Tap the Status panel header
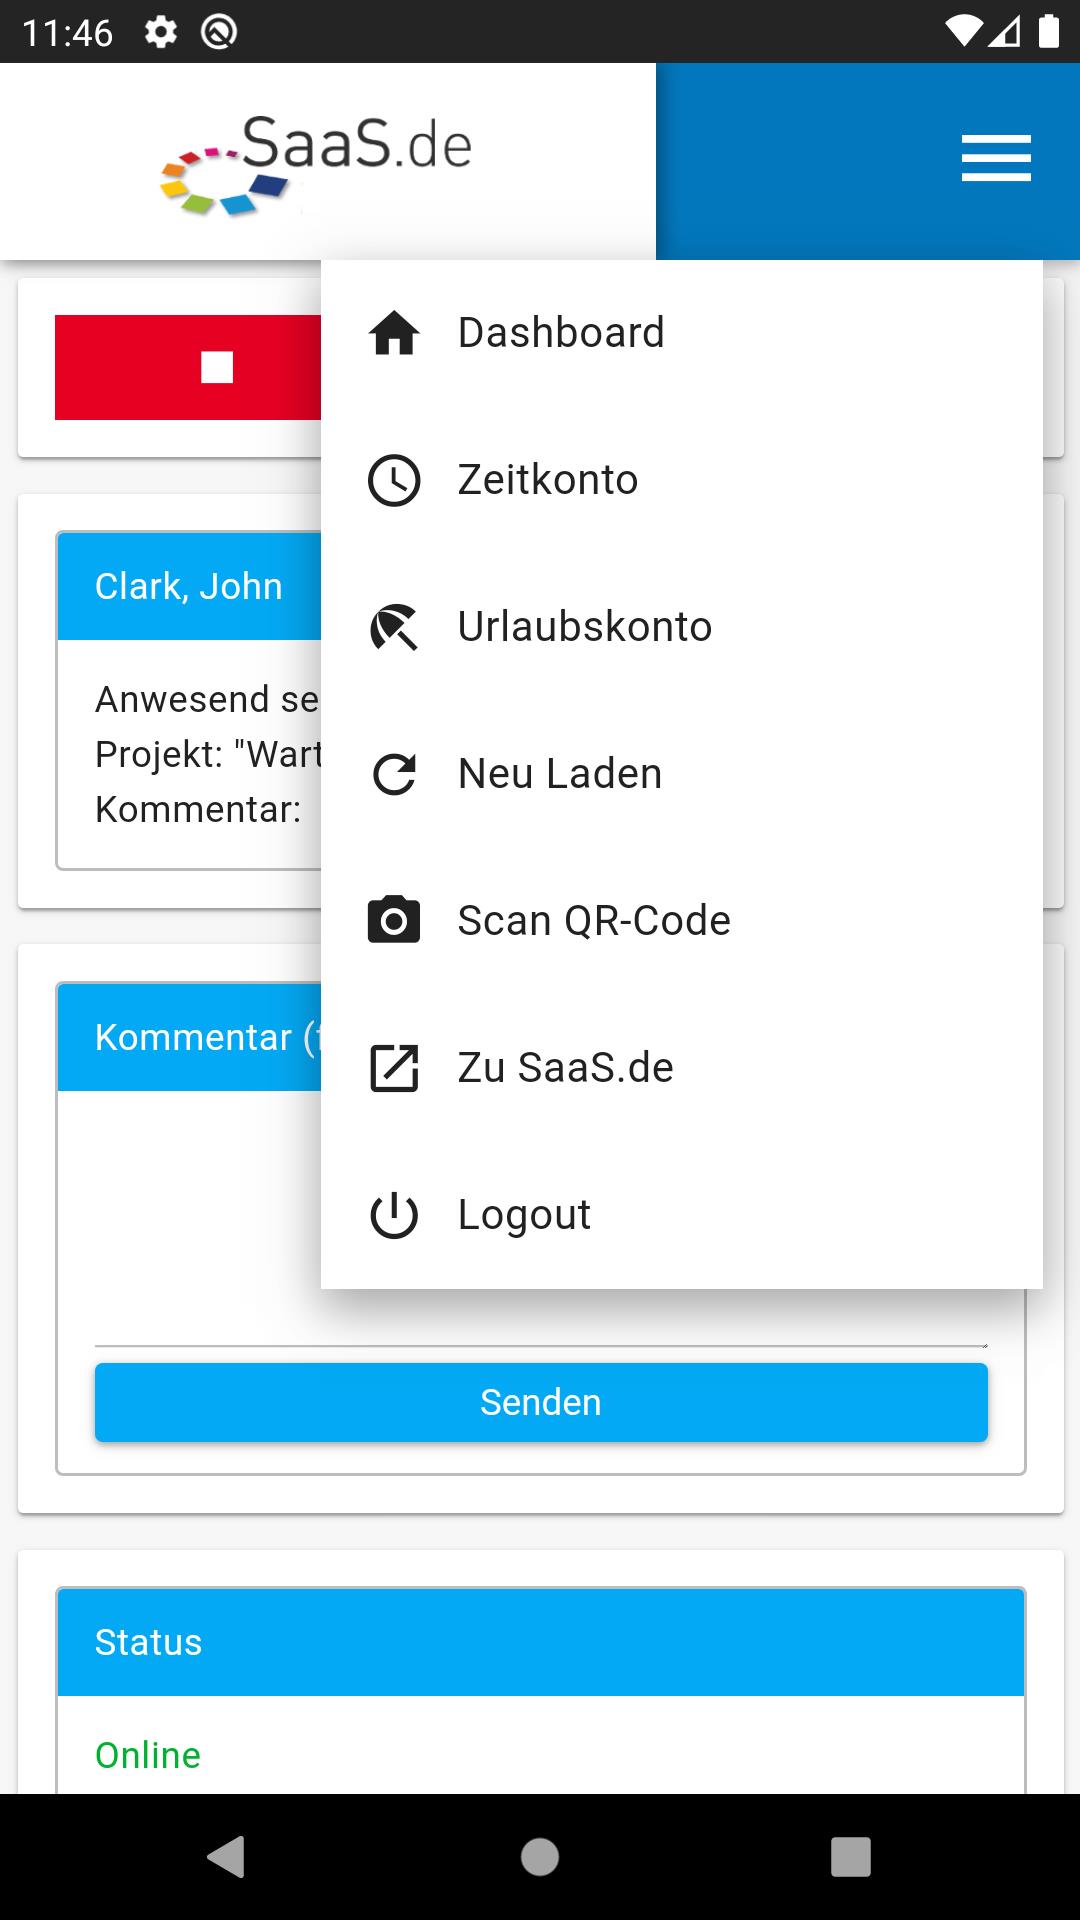Image resolution: width=1080 pixels, height=1920 pixels. coord(541,1642)
